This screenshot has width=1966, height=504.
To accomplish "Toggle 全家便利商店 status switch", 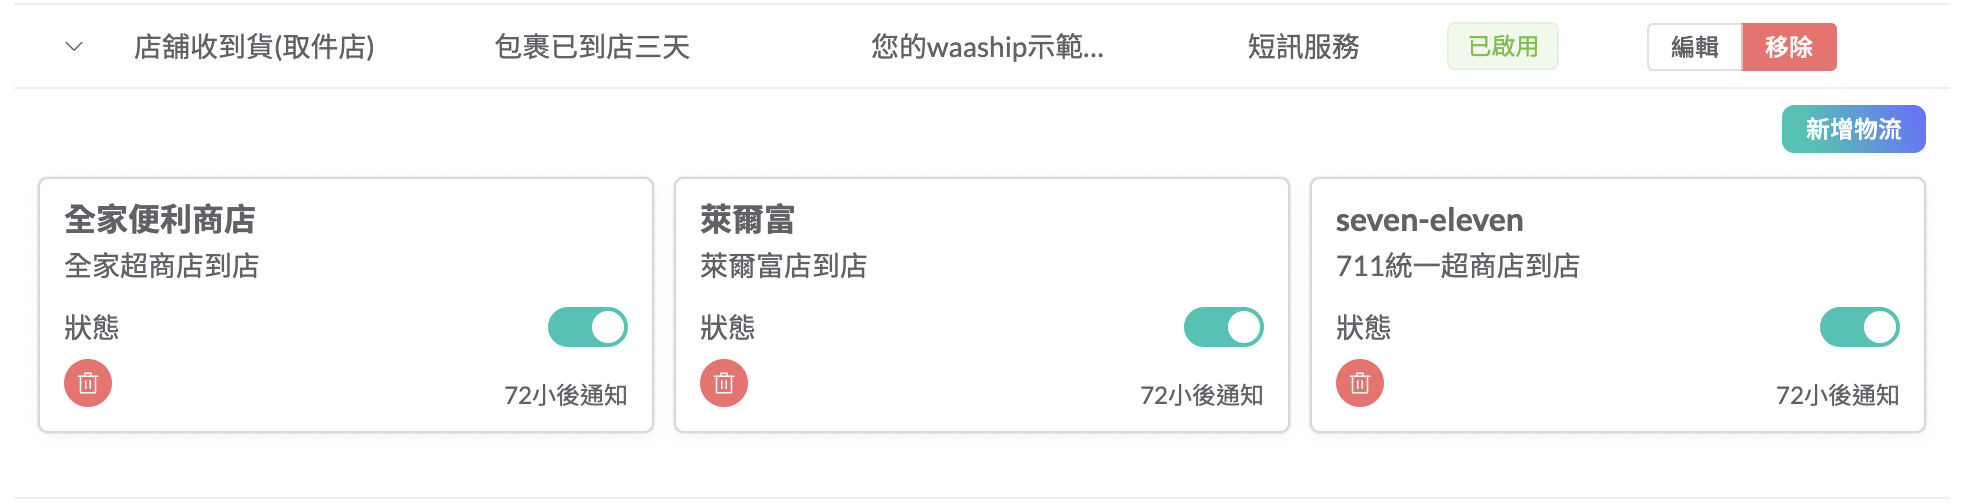I will (588, 327).
